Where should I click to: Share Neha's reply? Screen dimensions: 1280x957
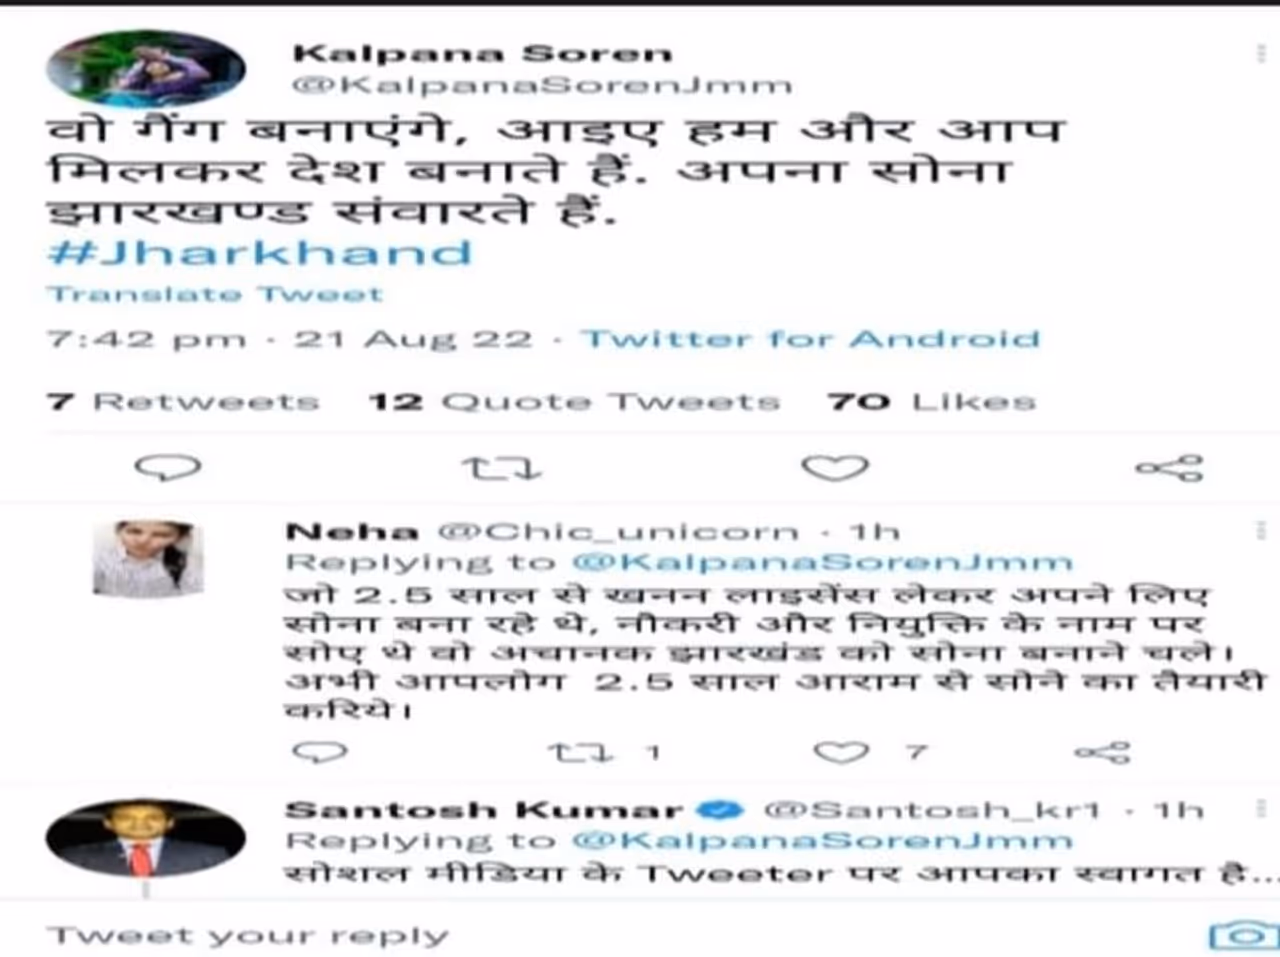[x=1101, y=751]
